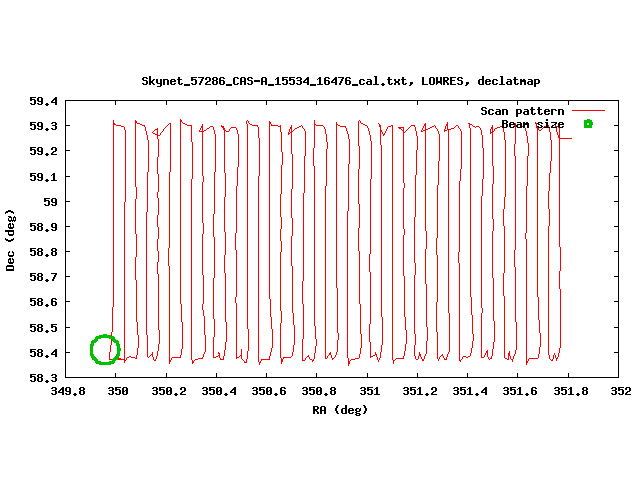Click the small green Beam size legend marker
This screenshot has height=480, width=640.
pyautogui.click(x=588, y=124)
